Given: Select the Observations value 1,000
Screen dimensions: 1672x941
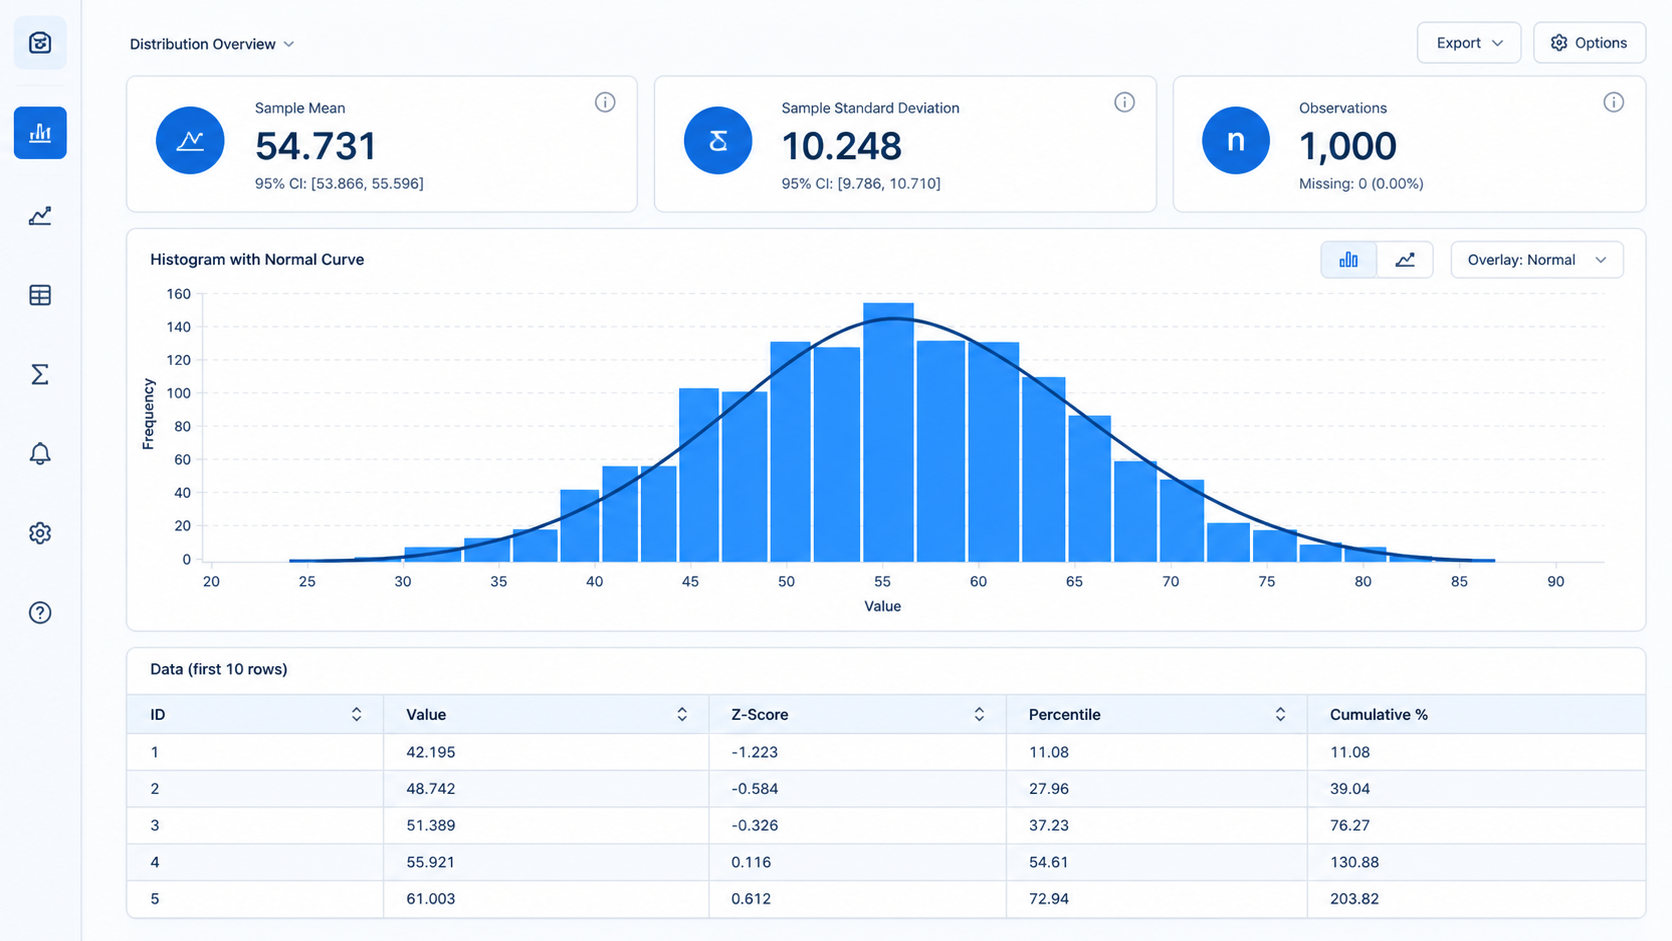Looking at the screenshot, I should pos(1348,146).
